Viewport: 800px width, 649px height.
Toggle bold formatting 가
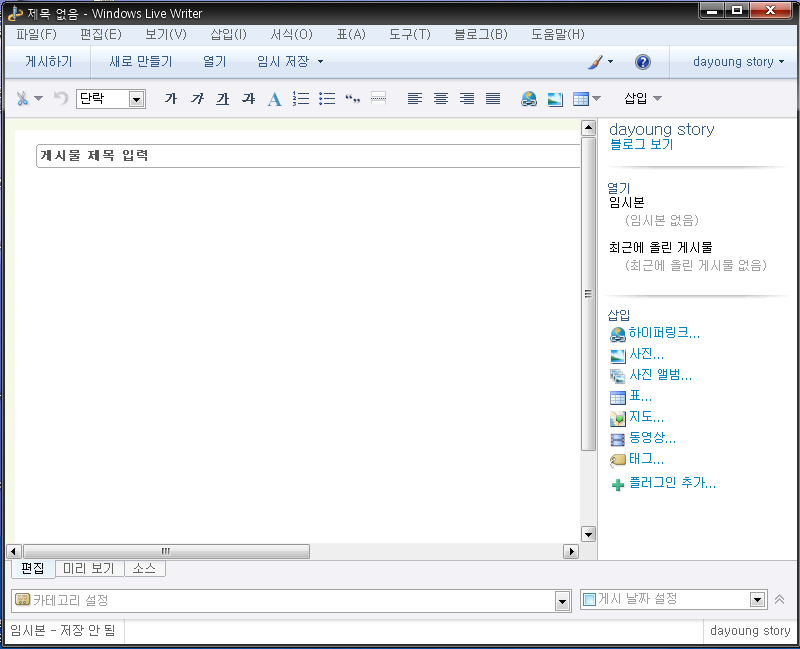(171, 98)
